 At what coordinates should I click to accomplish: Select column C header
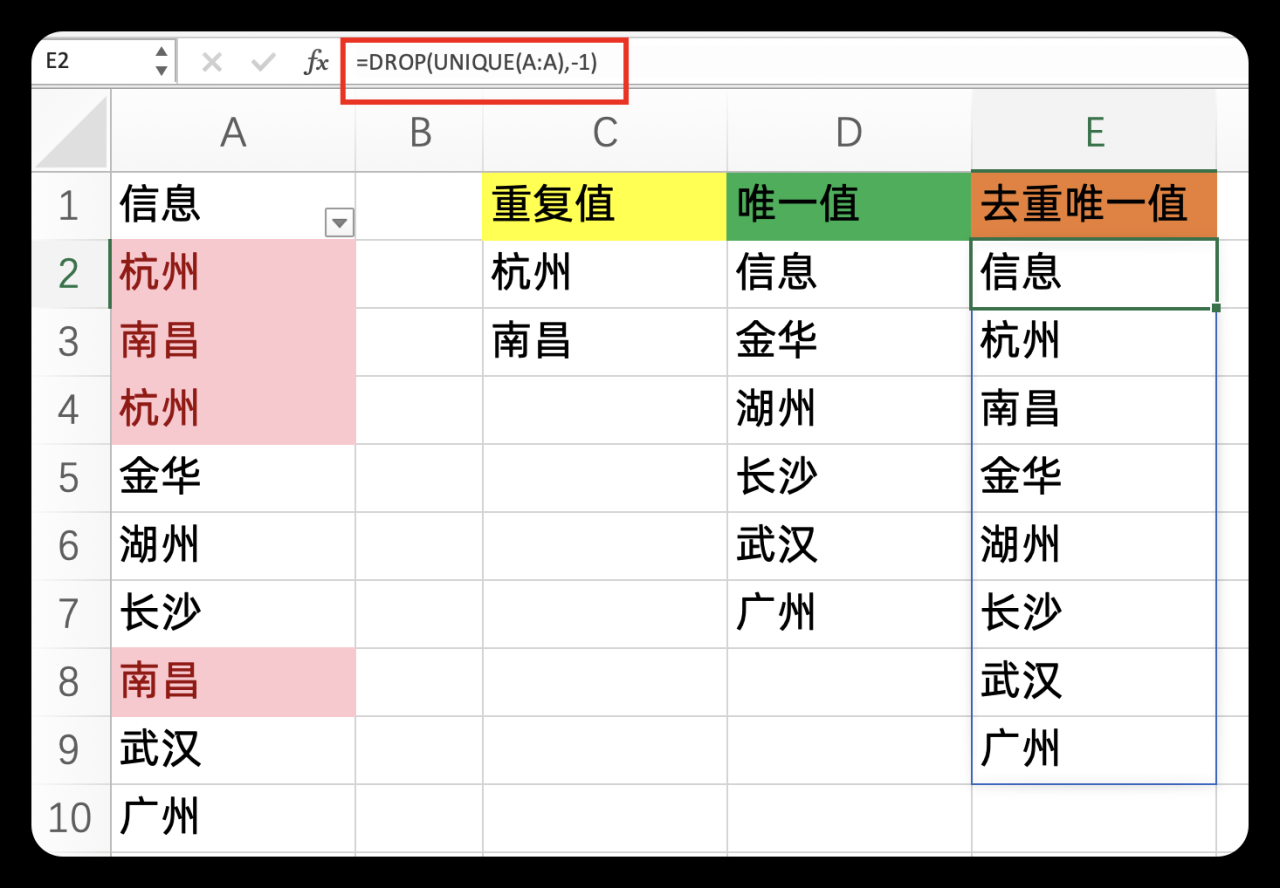coord(605,131)
